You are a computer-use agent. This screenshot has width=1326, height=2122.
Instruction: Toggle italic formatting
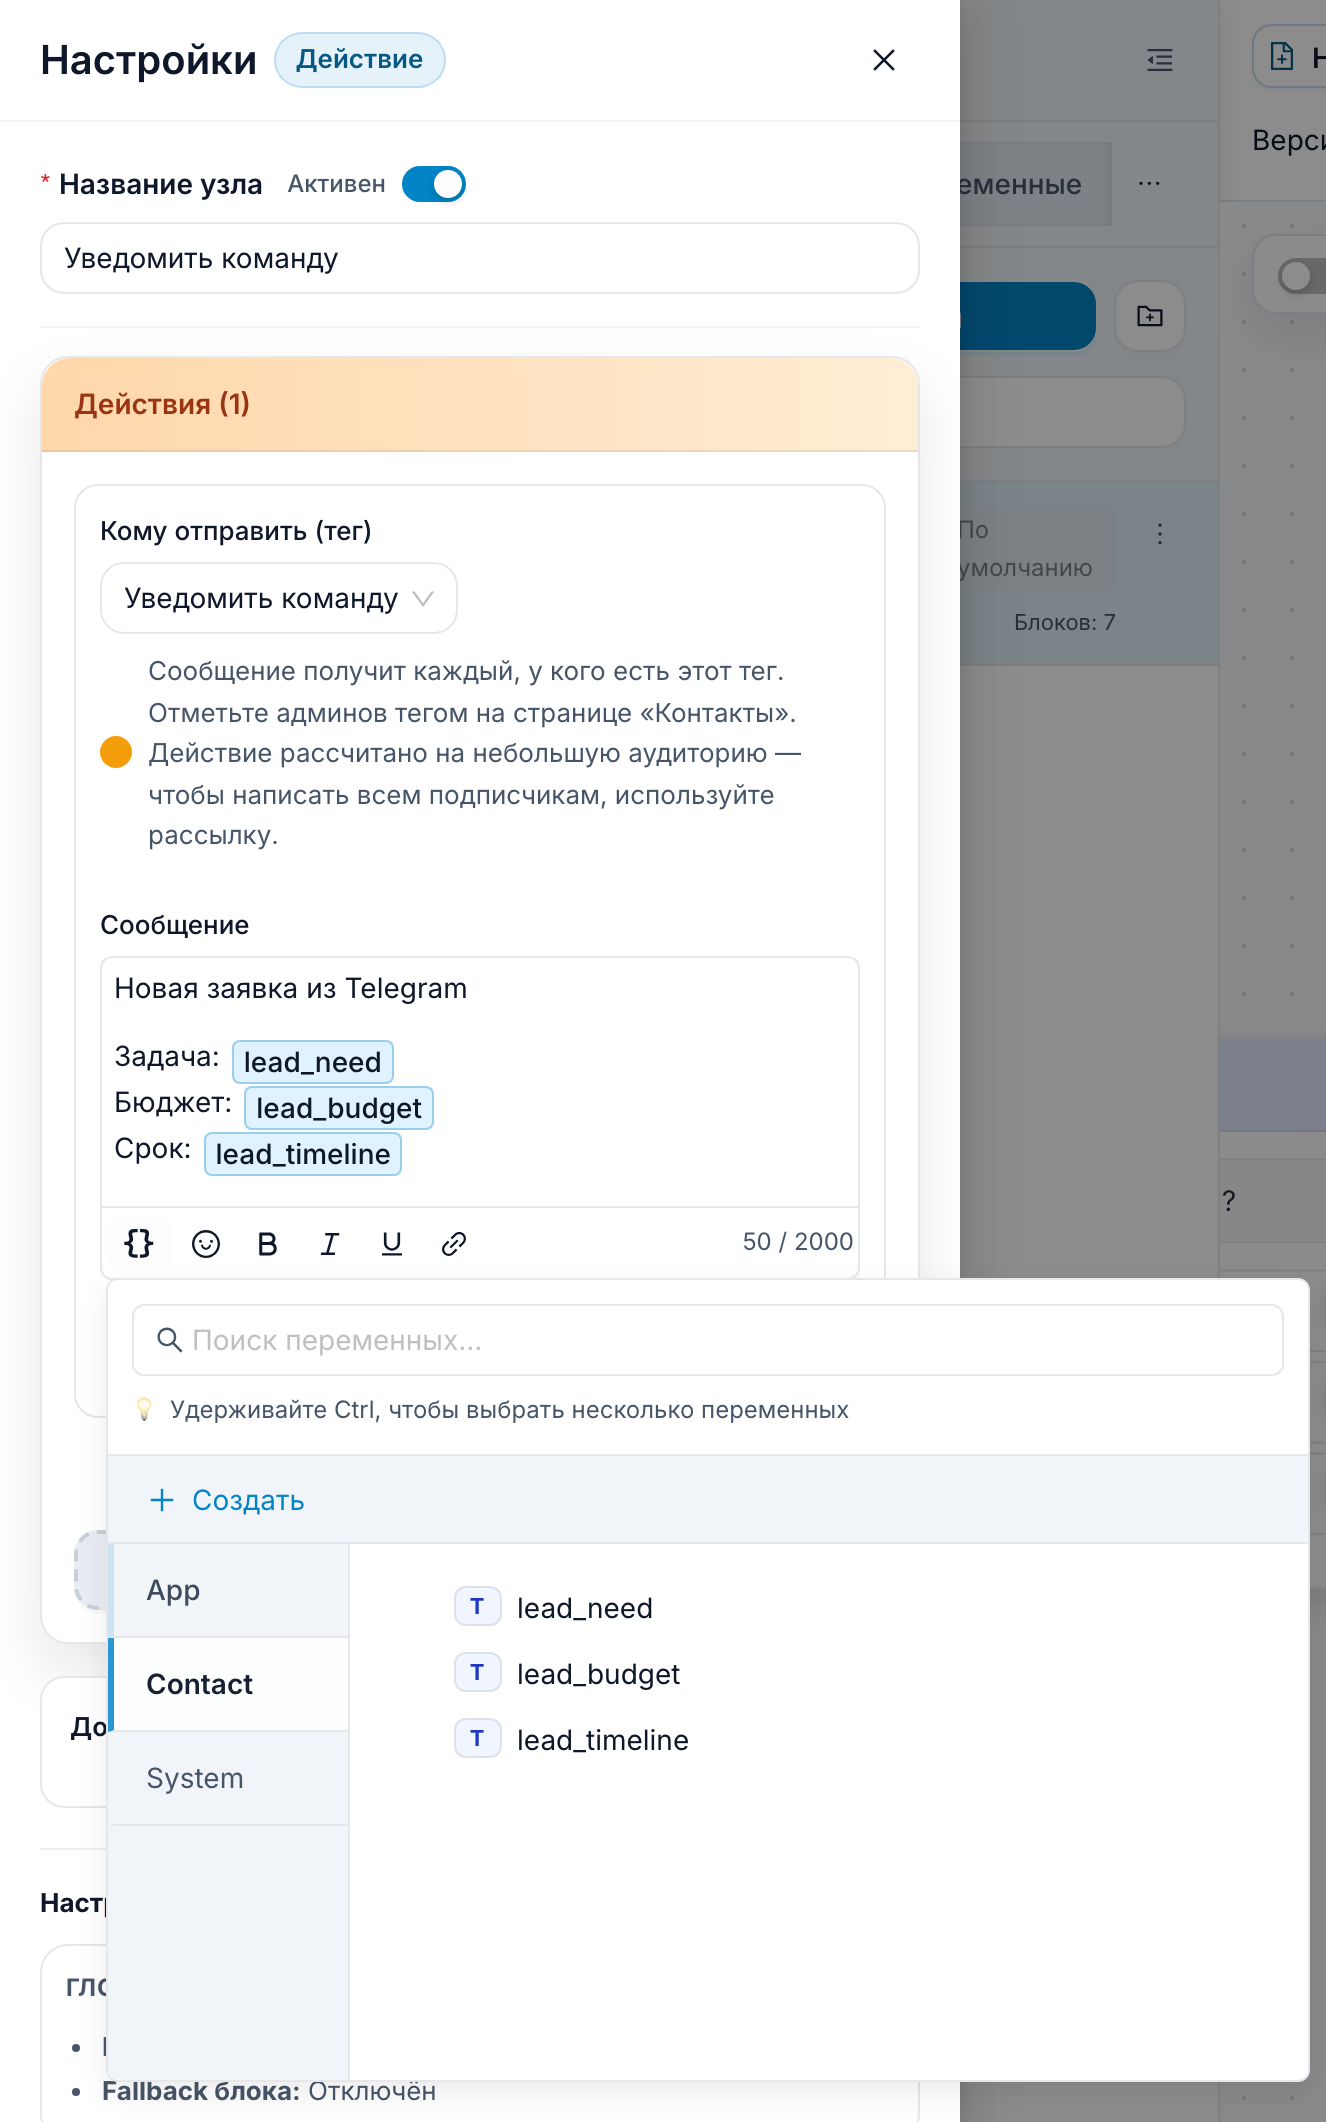coord(329,1243)
